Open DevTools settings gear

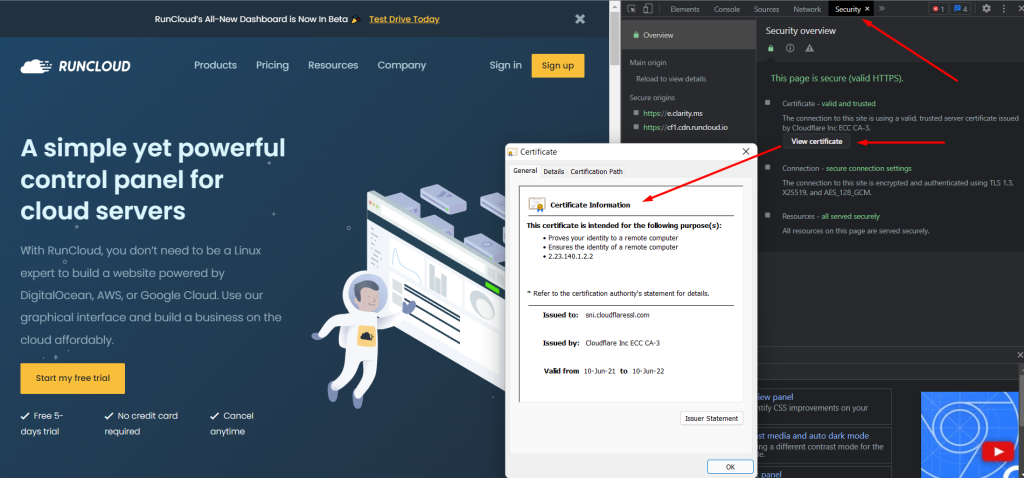[x=986, y=8]
